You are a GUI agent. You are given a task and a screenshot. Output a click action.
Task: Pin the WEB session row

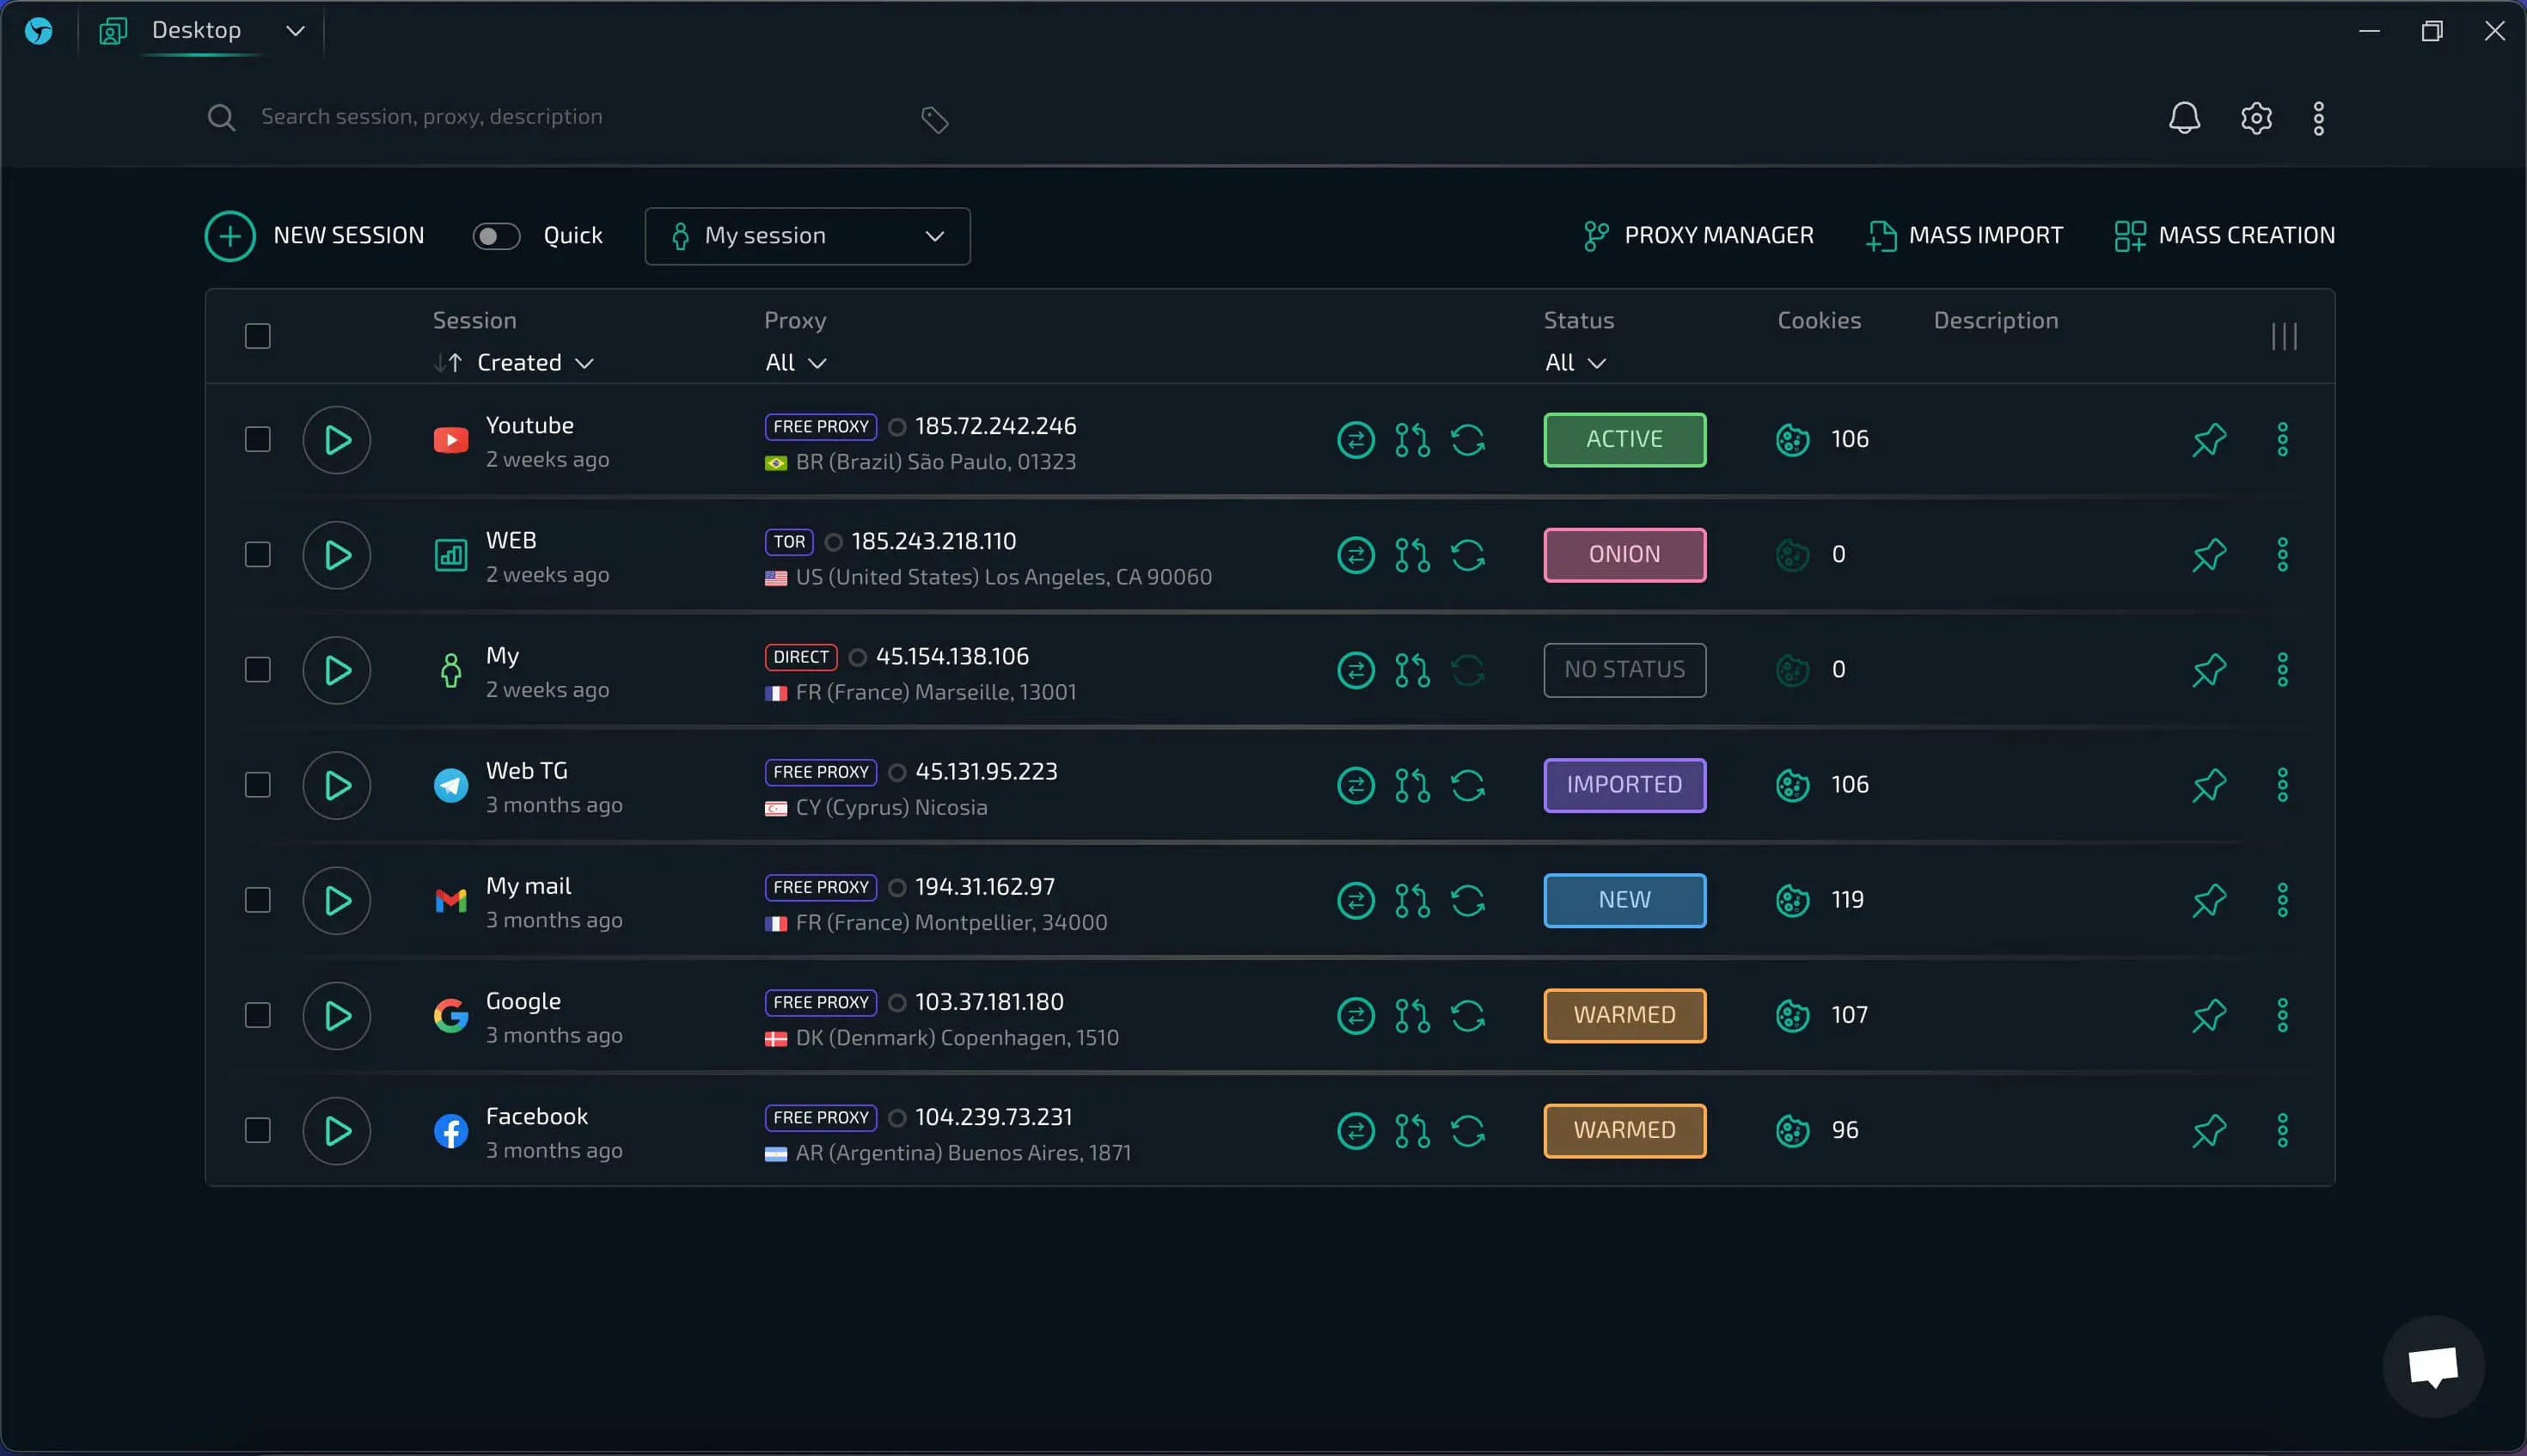coord(2209,555)
